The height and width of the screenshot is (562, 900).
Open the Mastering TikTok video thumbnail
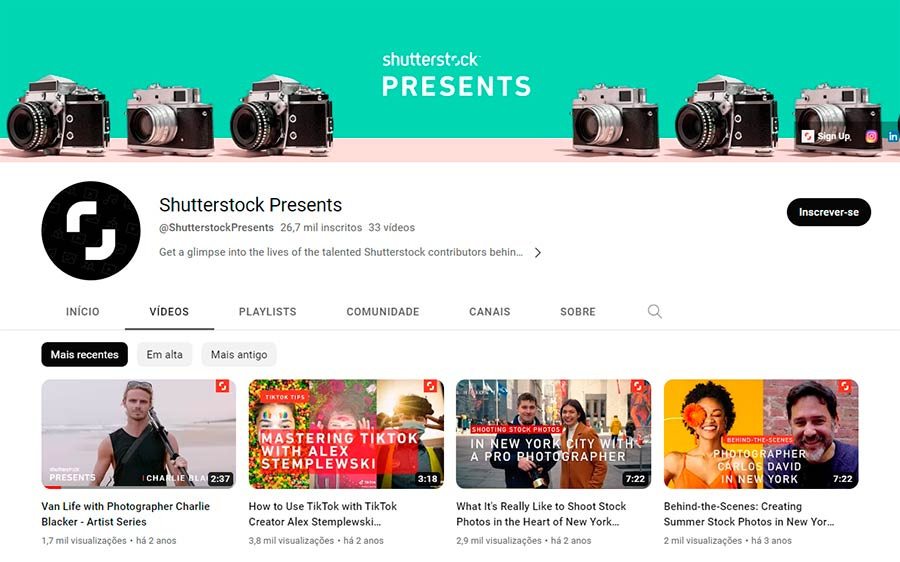346,434
